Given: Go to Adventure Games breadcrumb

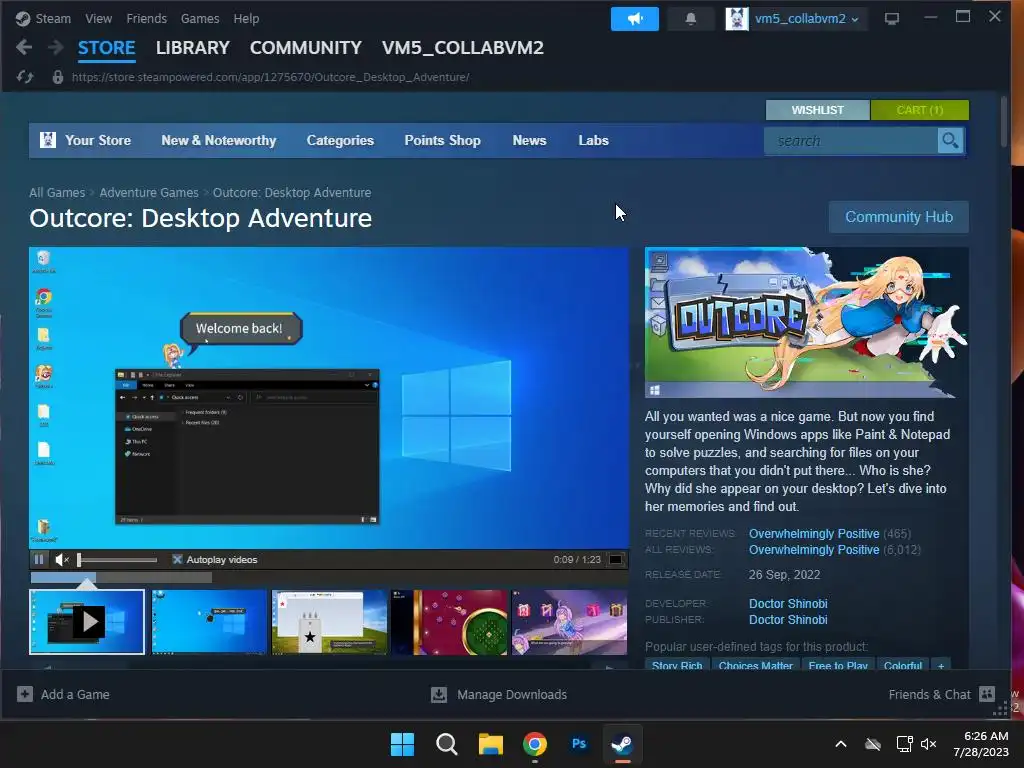Looking at the screenshot, I should tap(149, 193).
